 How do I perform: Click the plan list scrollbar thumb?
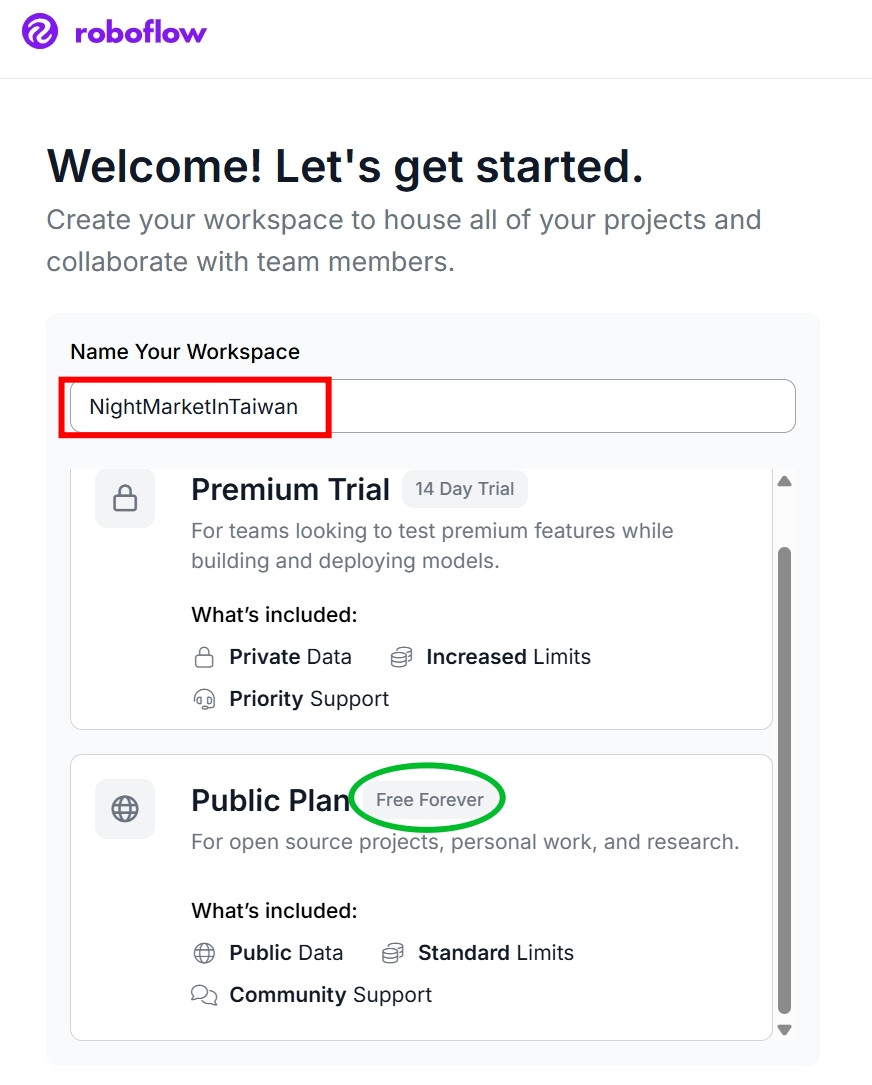pyautogui.click(x=785, y=780)
